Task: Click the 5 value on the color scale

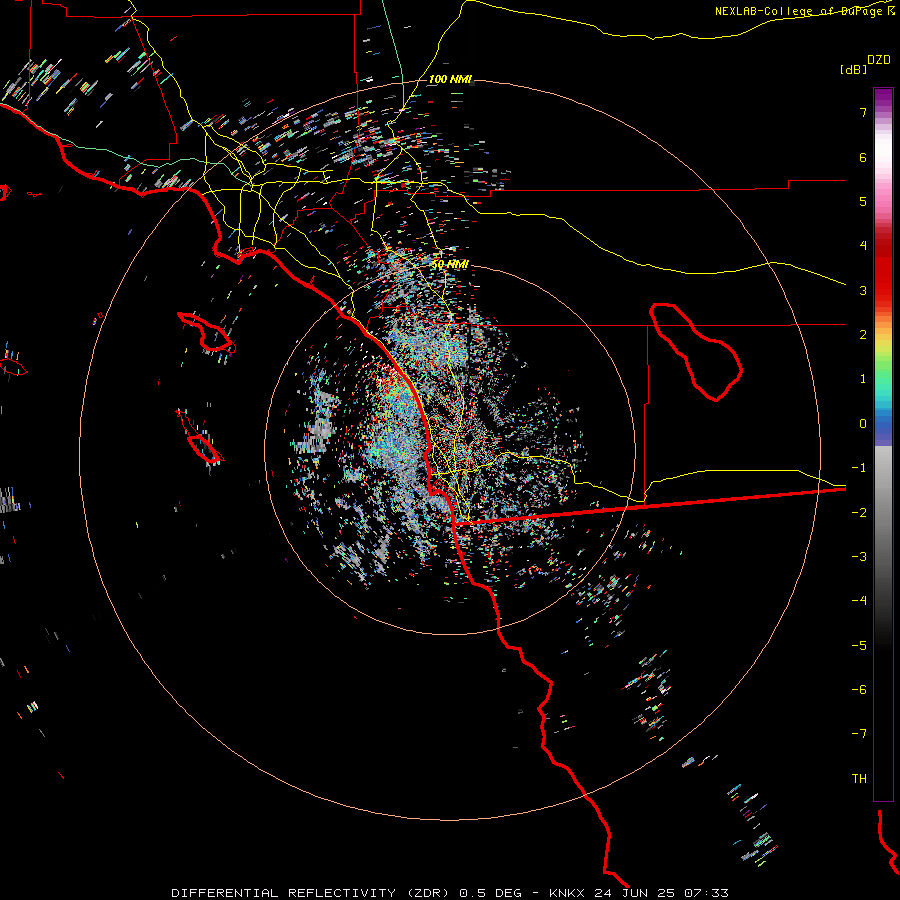Action: click(863, 201)
